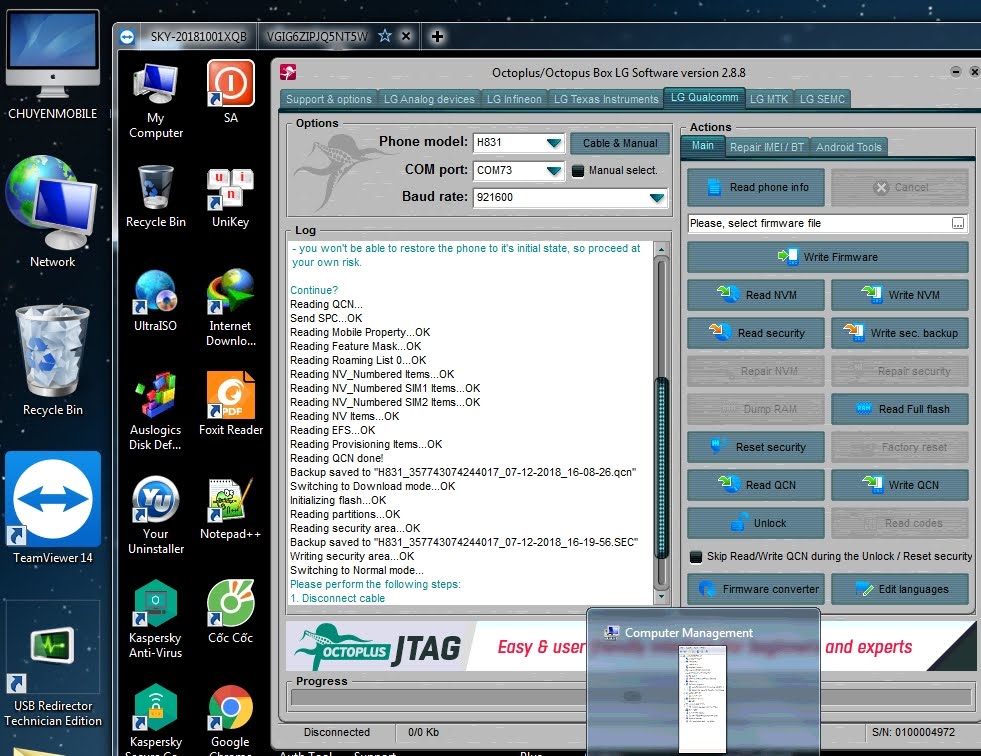Favorite the VGIG6ZIPJQ5NT5W session with the star
981x756 pixels.
pos(385,36)
